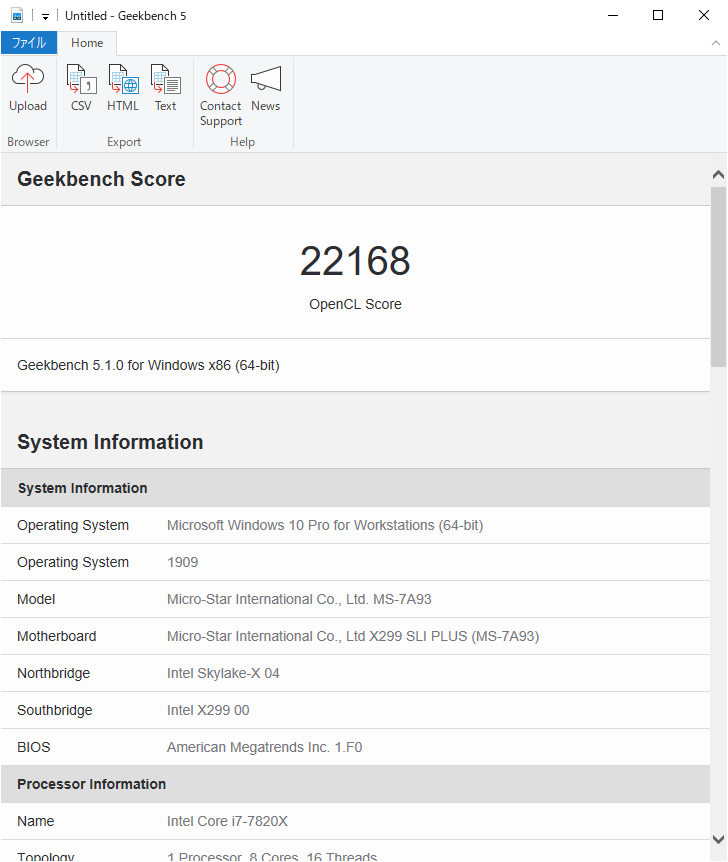The image size is (728, 862).
Task: Click the 1909 operating system value
Action: point(183,562)
